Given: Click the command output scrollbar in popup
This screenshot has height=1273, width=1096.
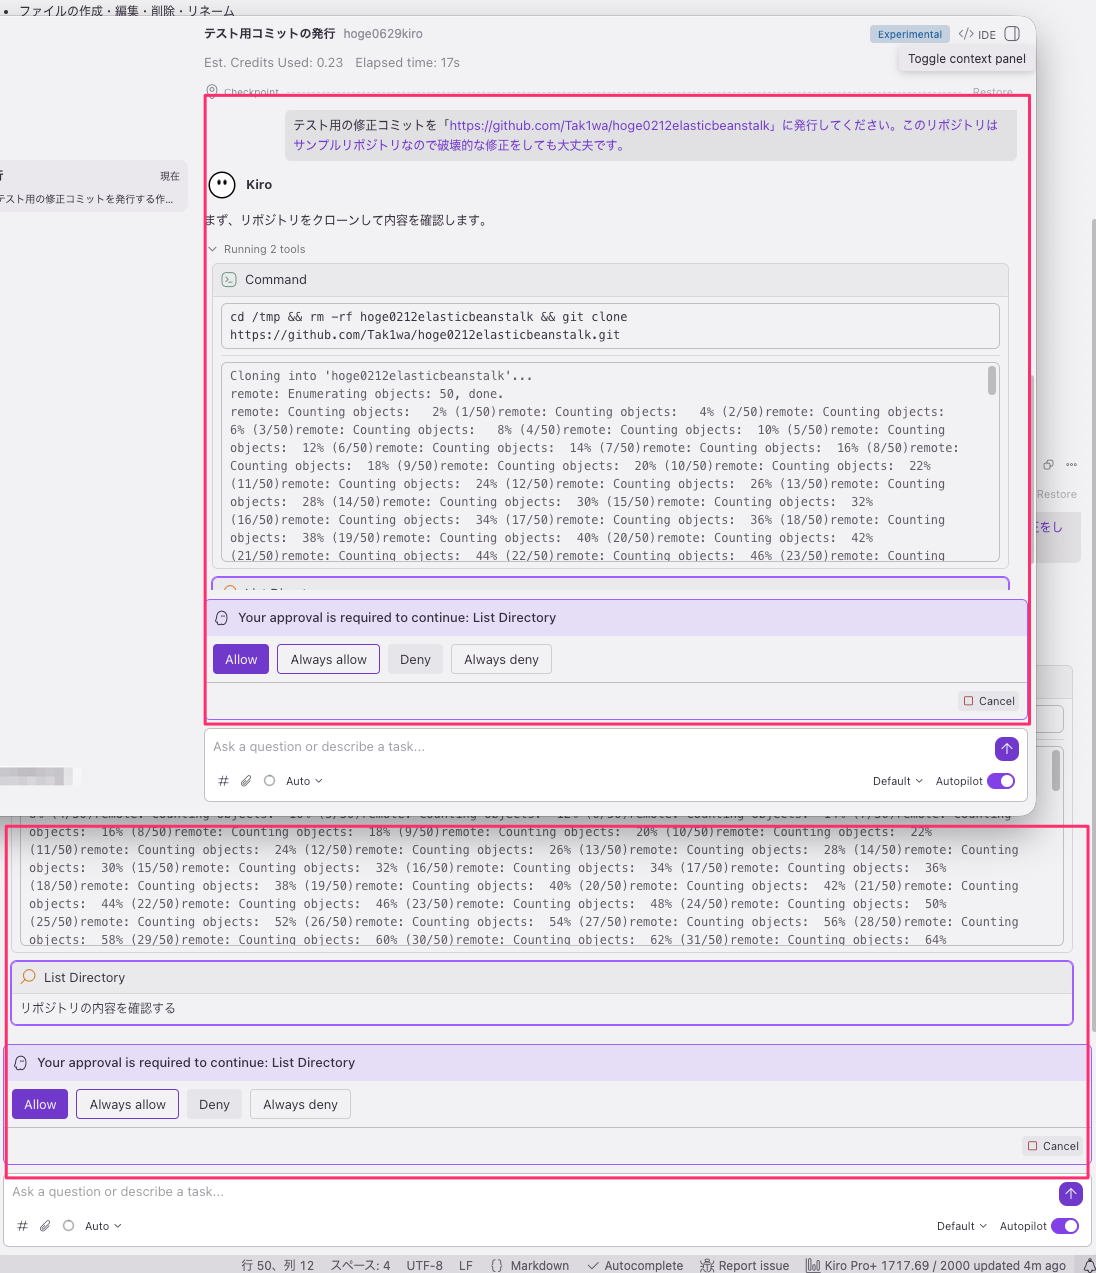Looking at the screenshot, I should pos(992,380).
